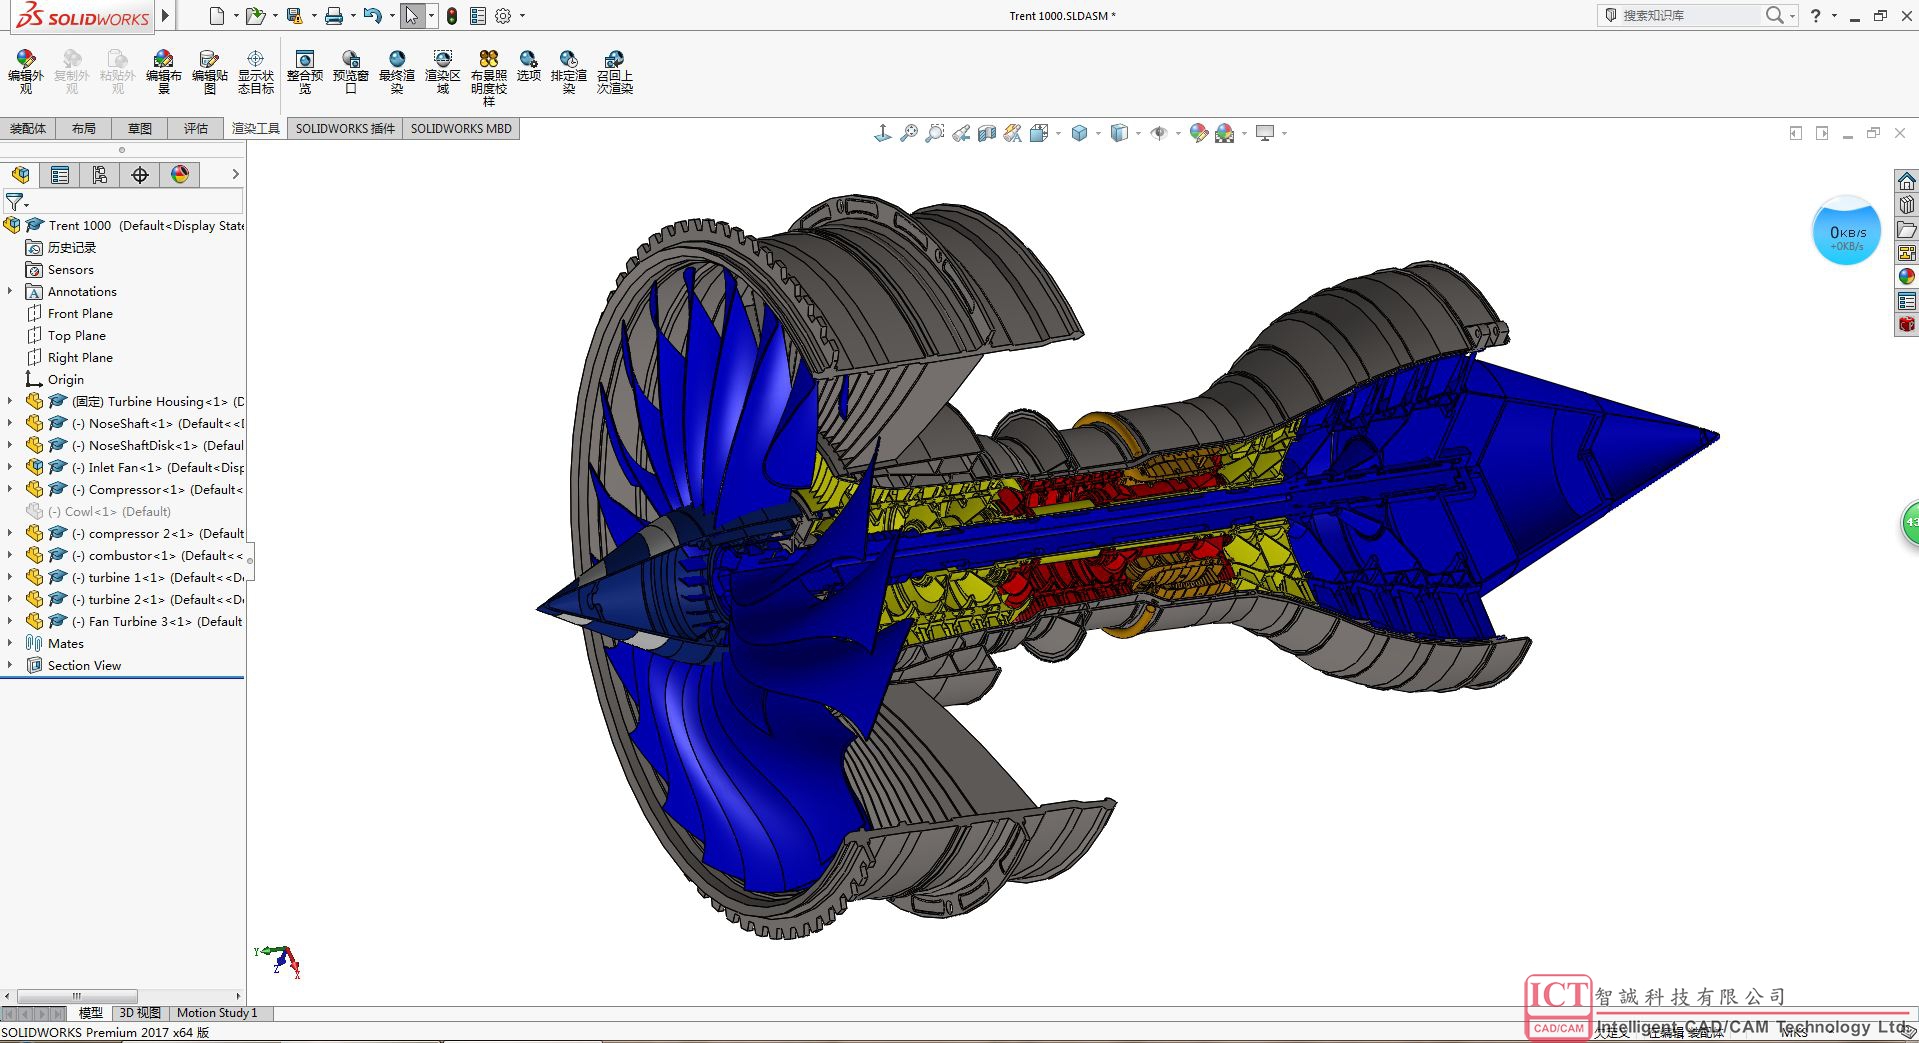Click Zoom to Area icon

pyautogui.click(x=935, y=133)
